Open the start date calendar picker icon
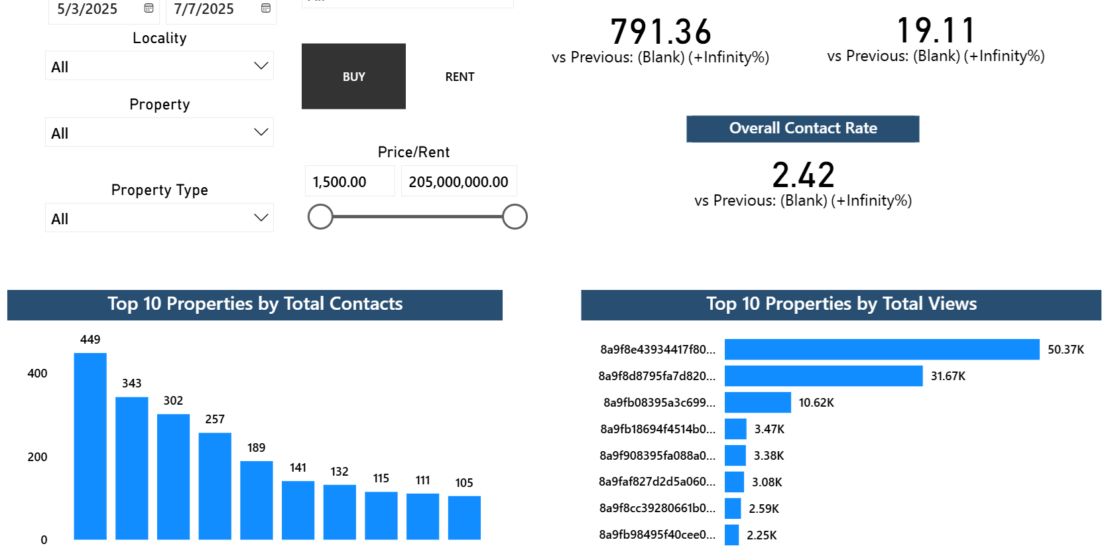Viewport: 1110px width, 550px height. click(149, 8)
